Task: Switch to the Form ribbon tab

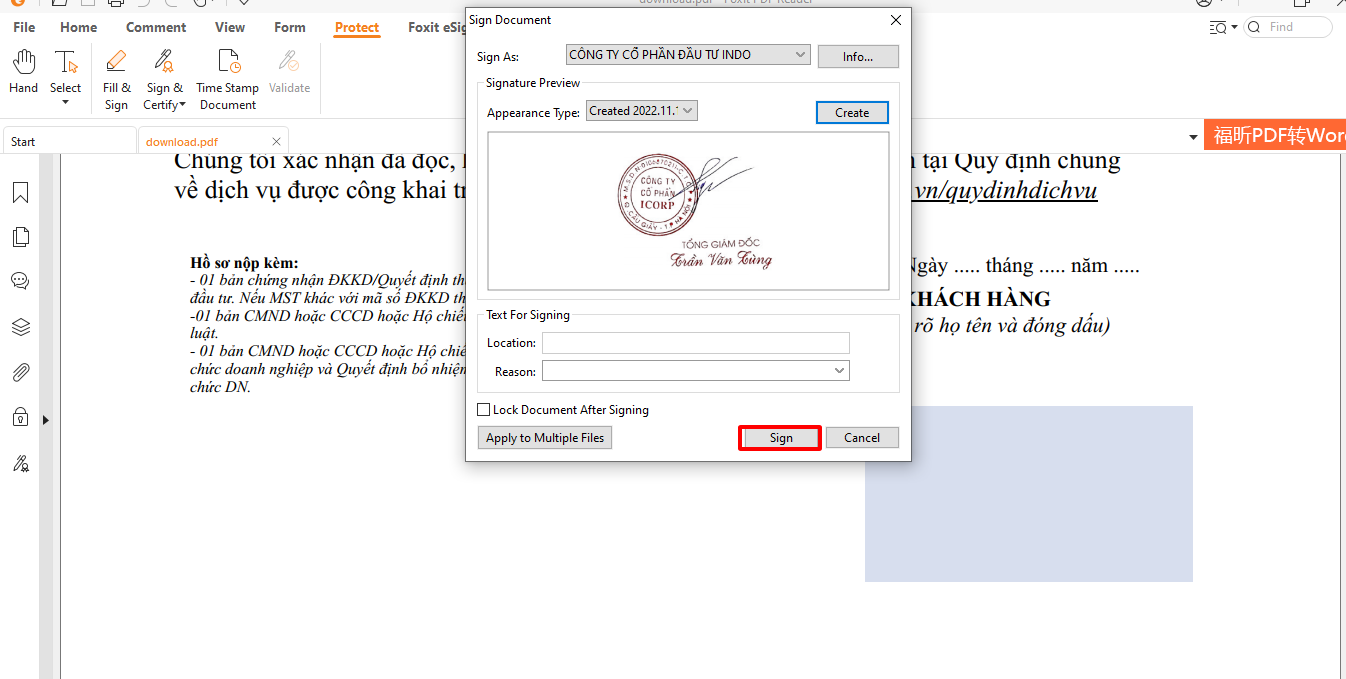Action: pyautogui.click(x=289, y=27)
